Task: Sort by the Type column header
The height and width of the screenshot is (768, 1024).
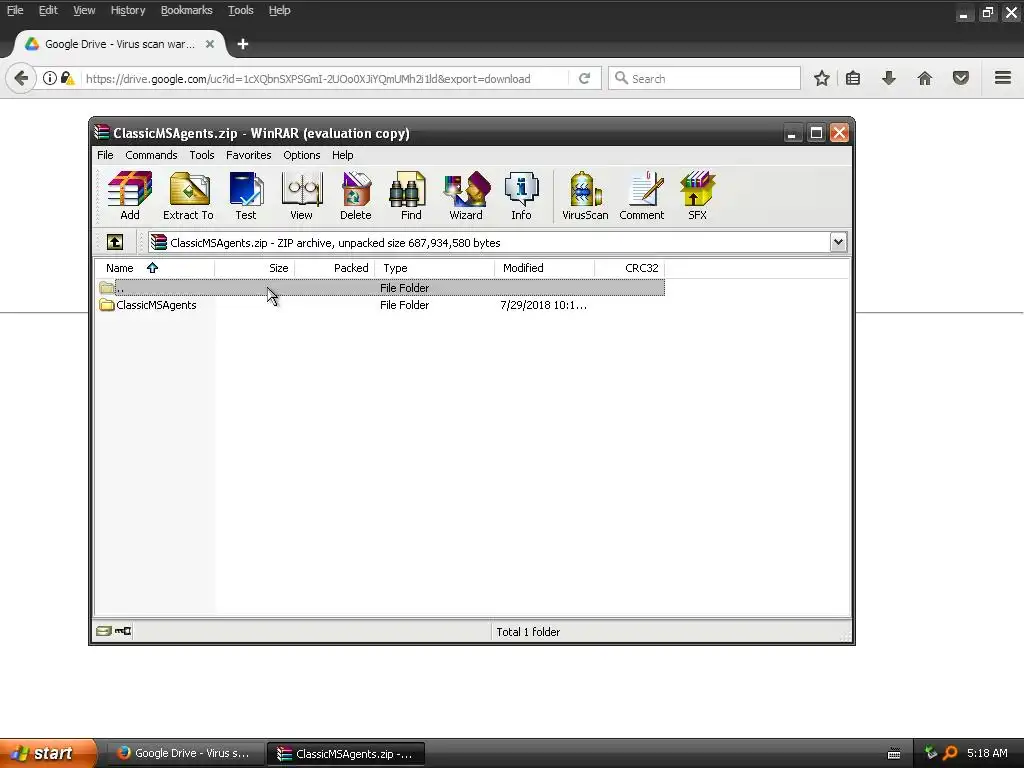Action: point(435,268)
